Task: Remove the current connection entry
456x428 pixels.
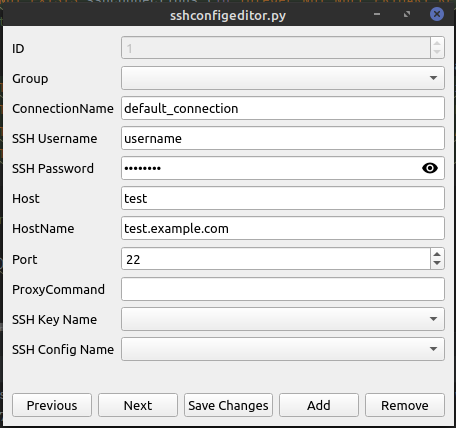Action: click(x=405, y=405)
